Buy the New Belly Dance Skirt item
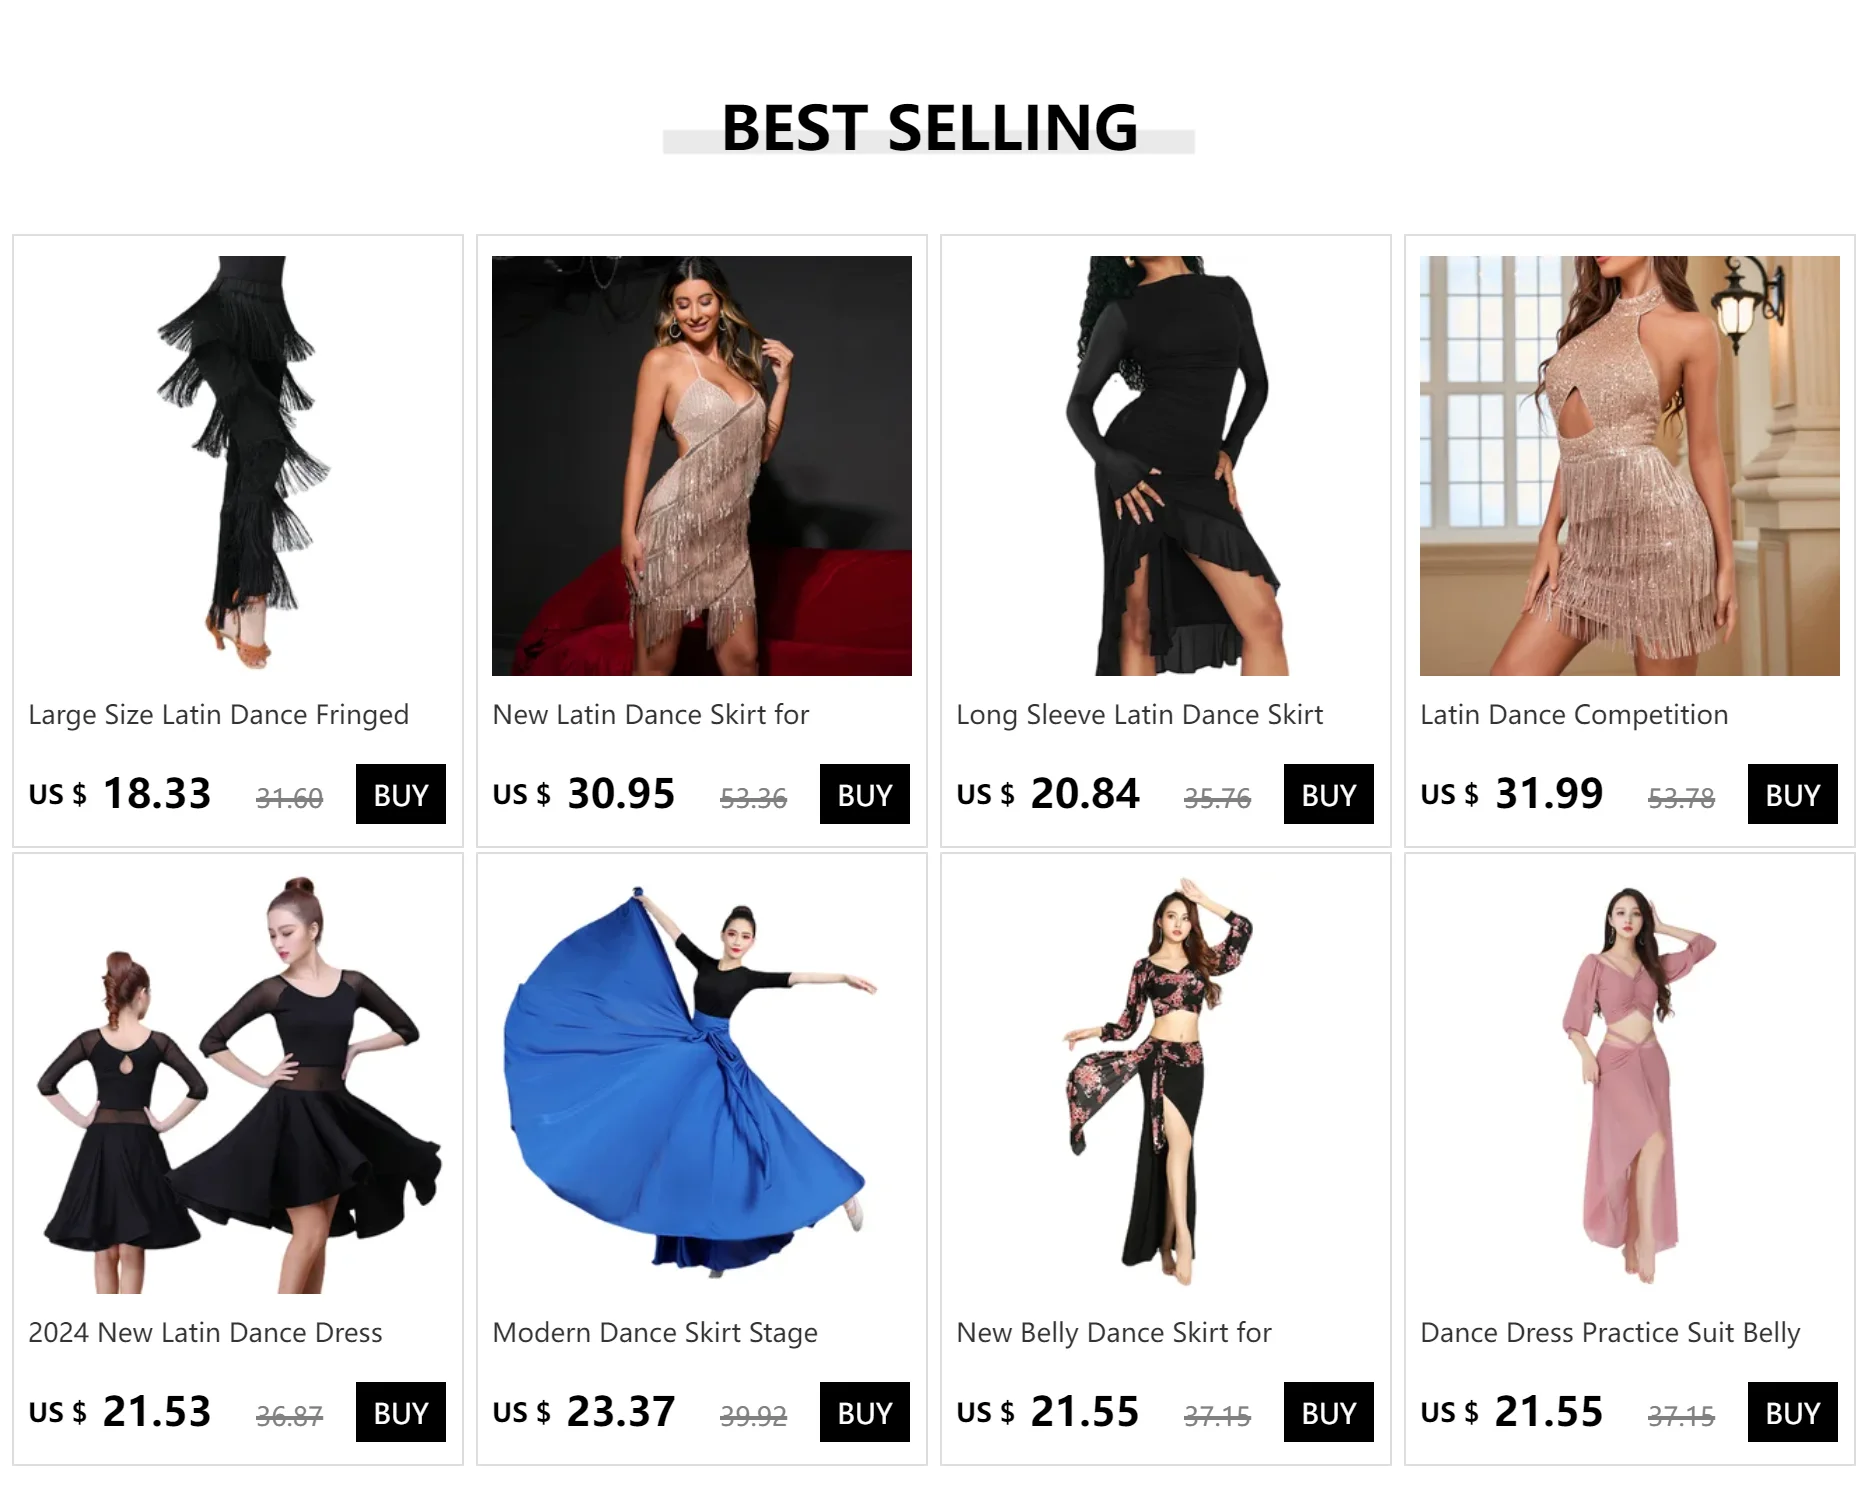The height and width of the screenshot is (1498, 1864). tap(1329, 1412)
